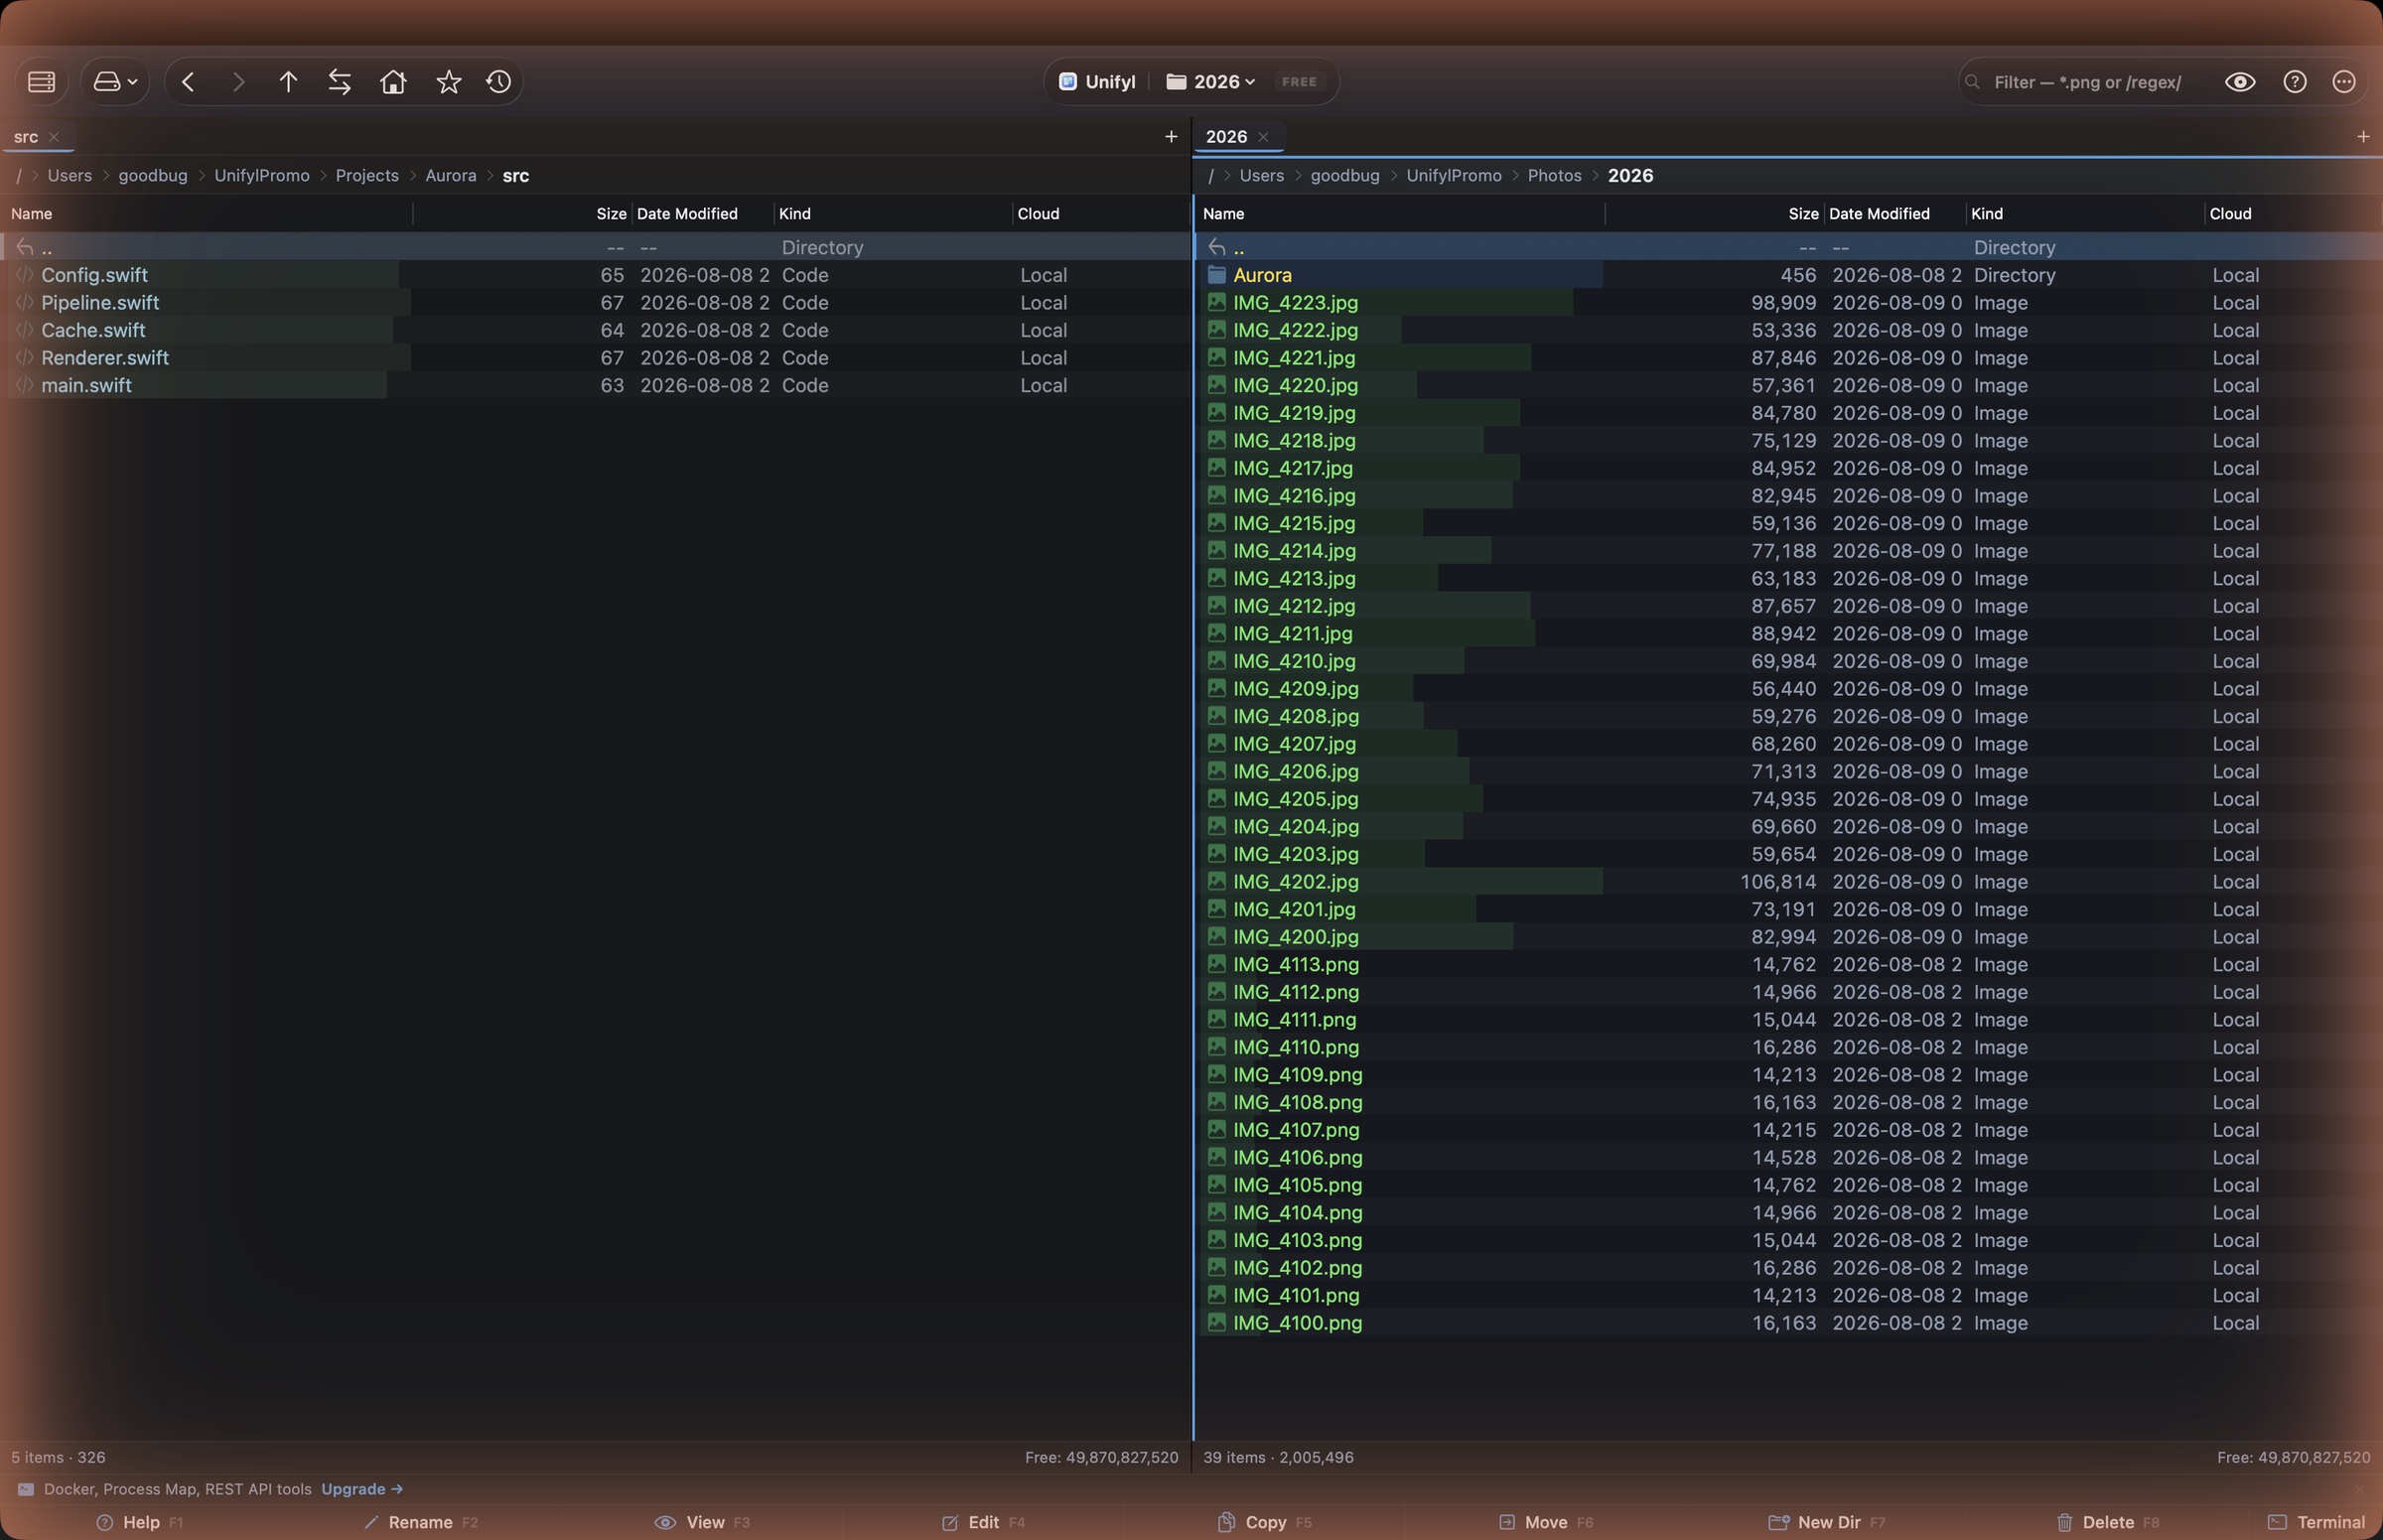Select IMG_4108.png
Viewport: 2383px width, 1540px height.
(x=1788, y=1102)
